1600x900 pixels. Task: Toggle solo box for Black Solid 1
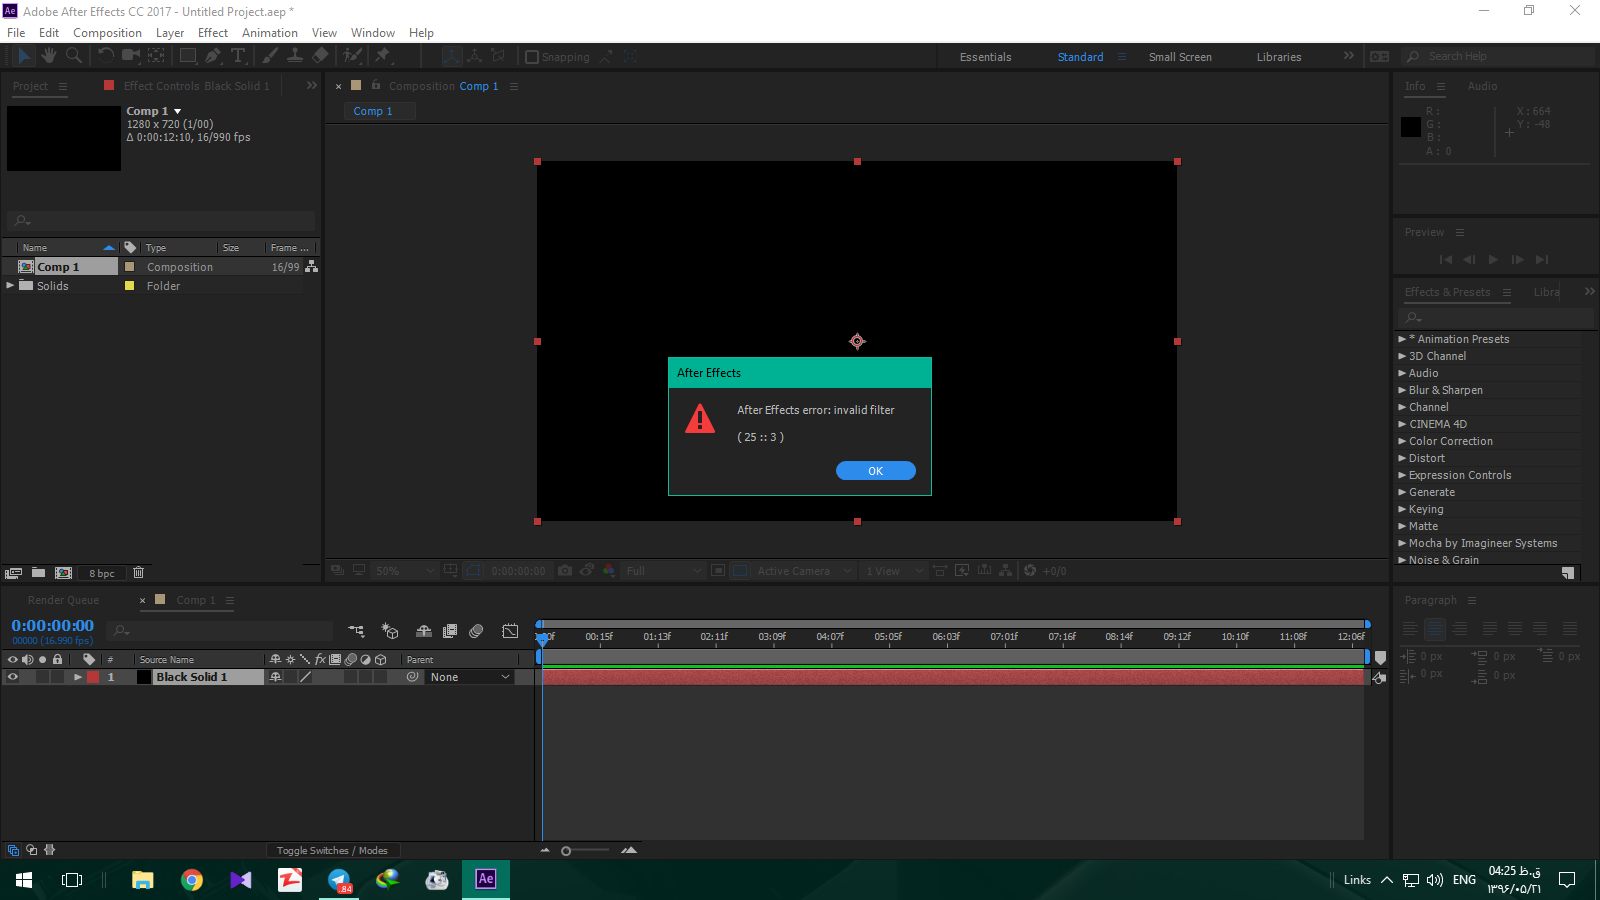(x=42, y=677)
